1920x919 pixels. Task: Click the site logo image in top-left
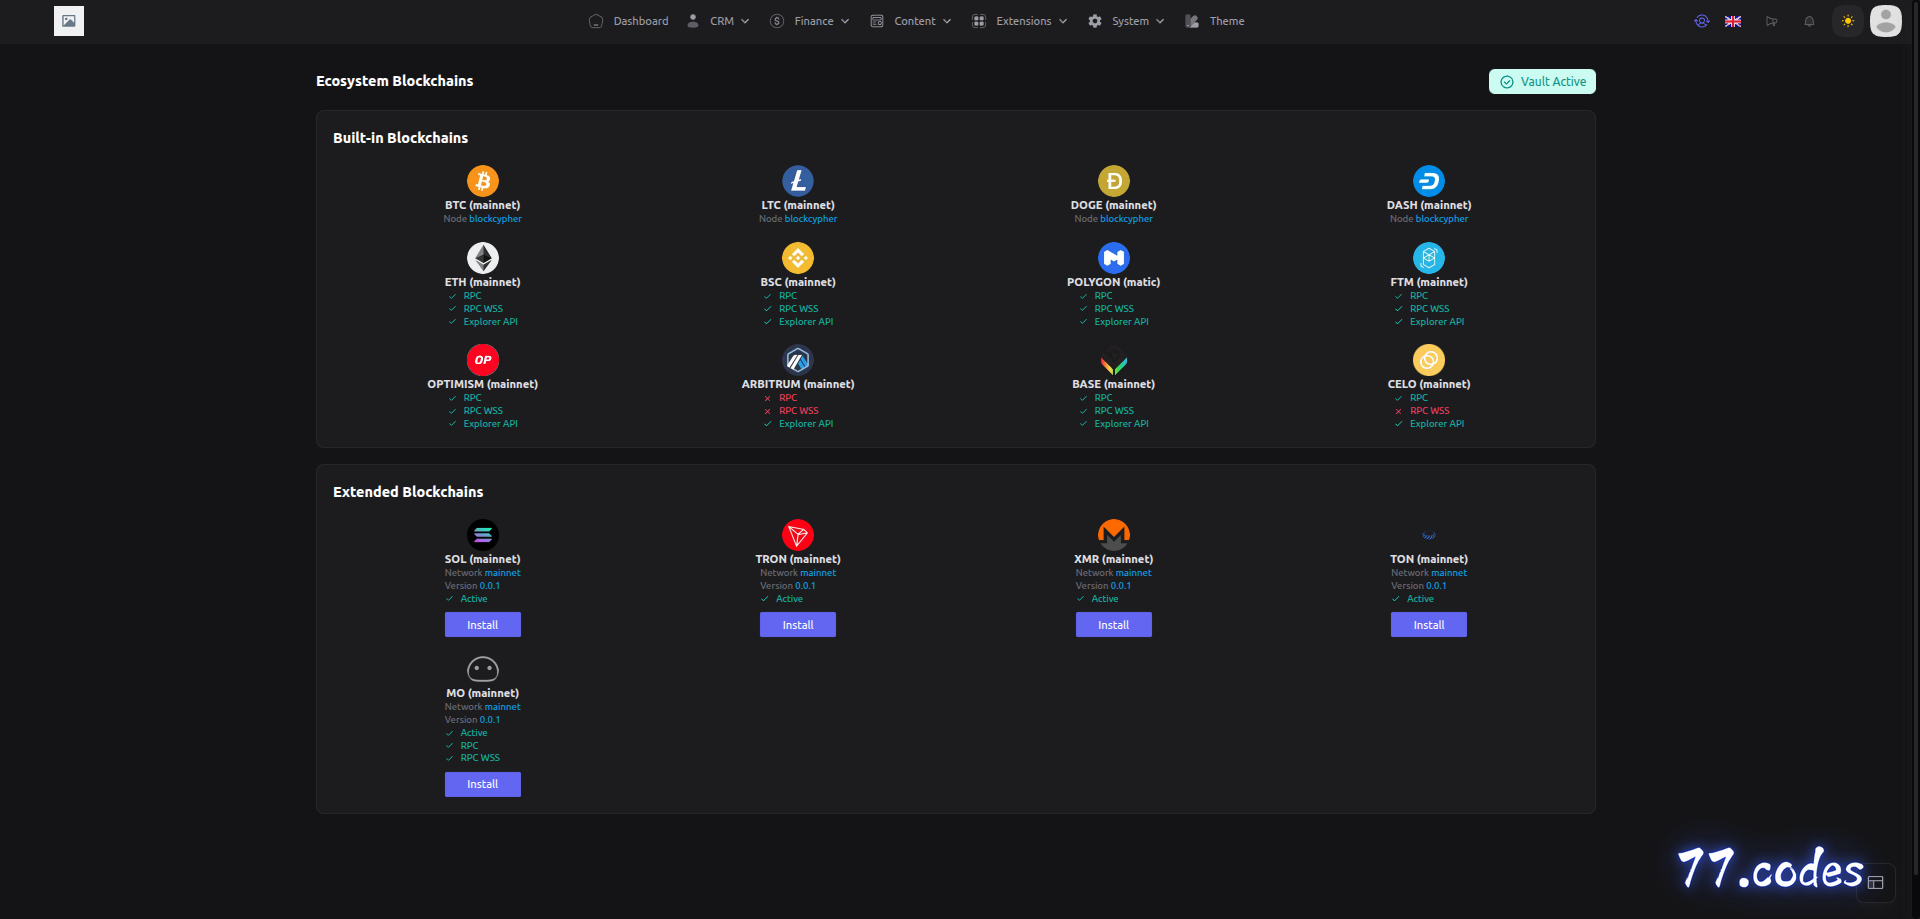pyautogui.click(x=69, y=21)
